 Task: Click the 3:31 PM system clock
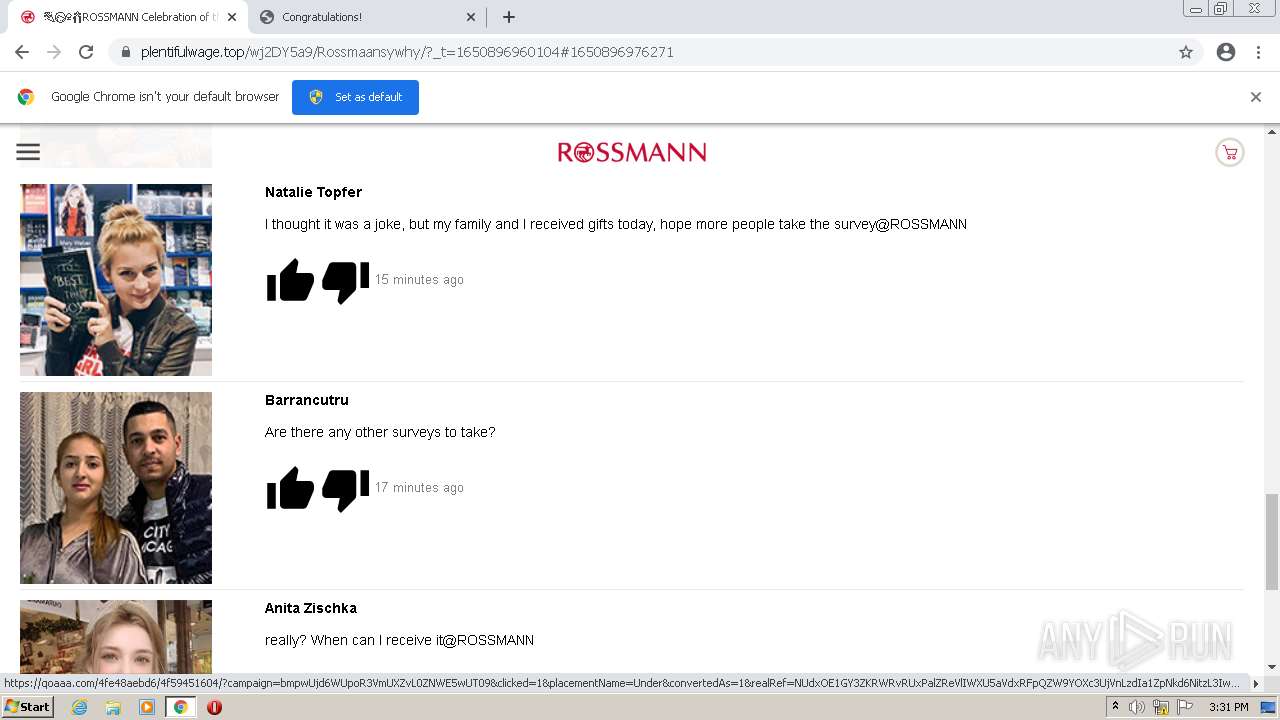pos(1228,707)
